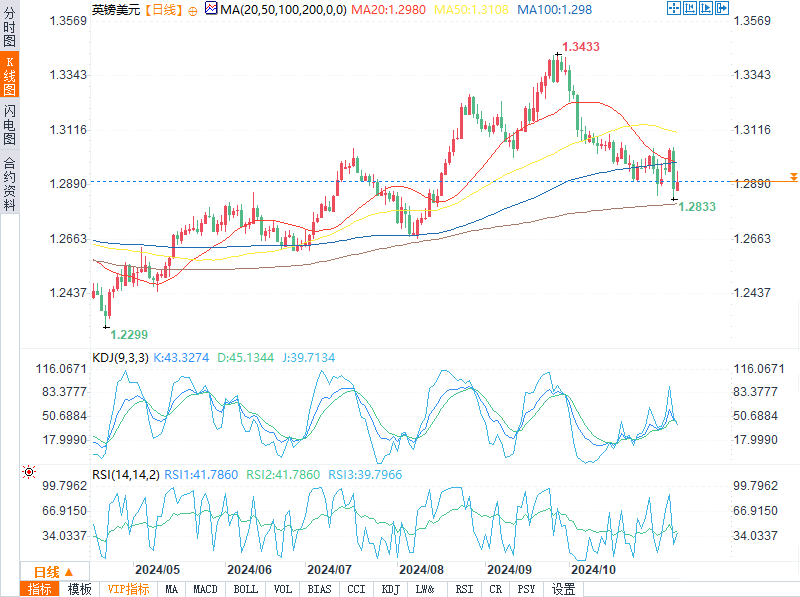Image resolution: width=800 pixels, height=597 pixels.
Task: Open the VIP指标 tab
Action: [x=127, y=589]
